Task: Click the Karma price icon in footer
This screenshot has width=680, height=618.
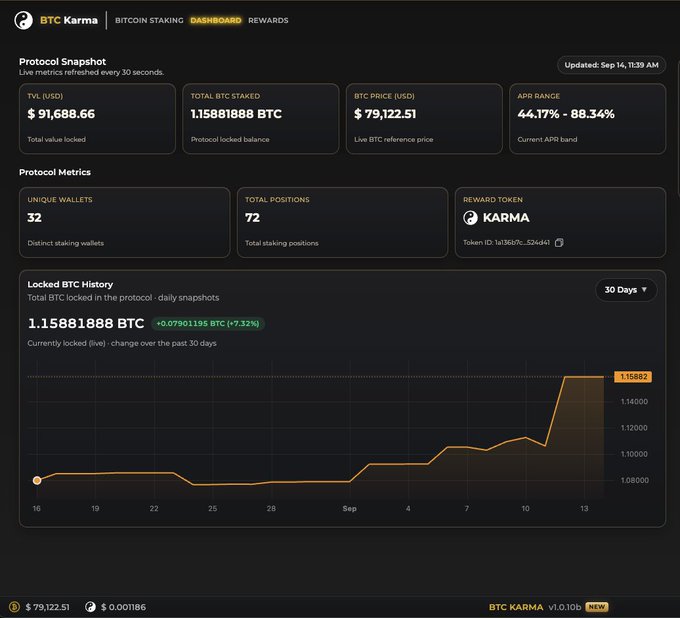Action: (x=90, y=606)
